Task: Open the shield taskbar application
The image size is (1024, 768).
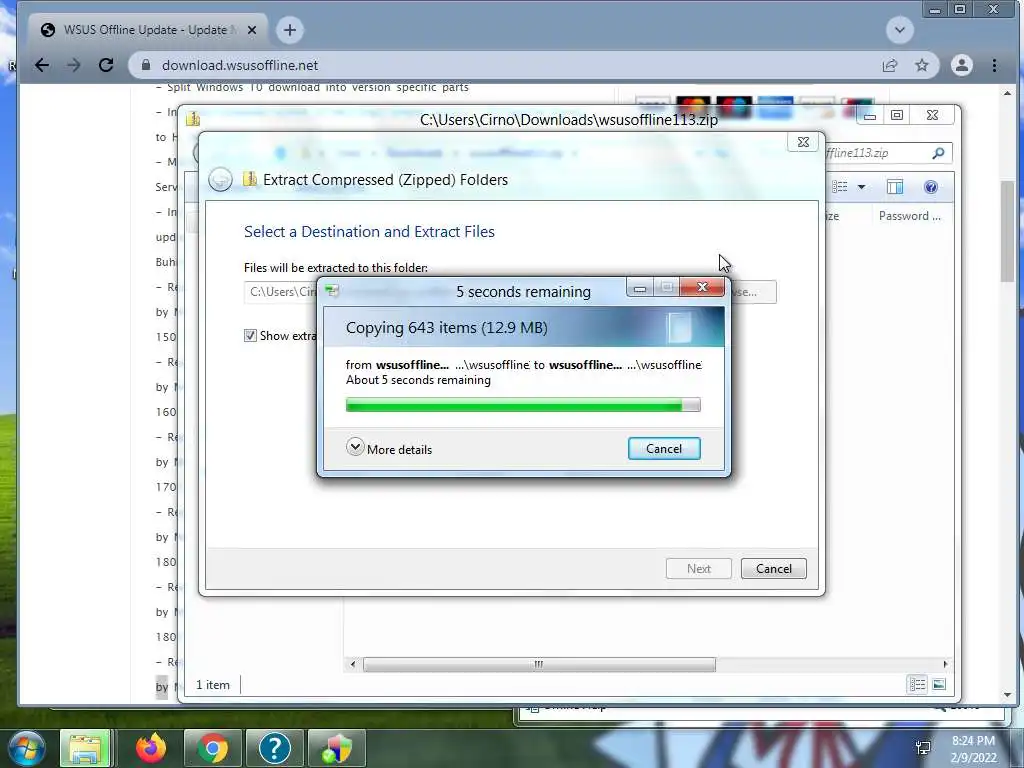Action: click(336, 748)
